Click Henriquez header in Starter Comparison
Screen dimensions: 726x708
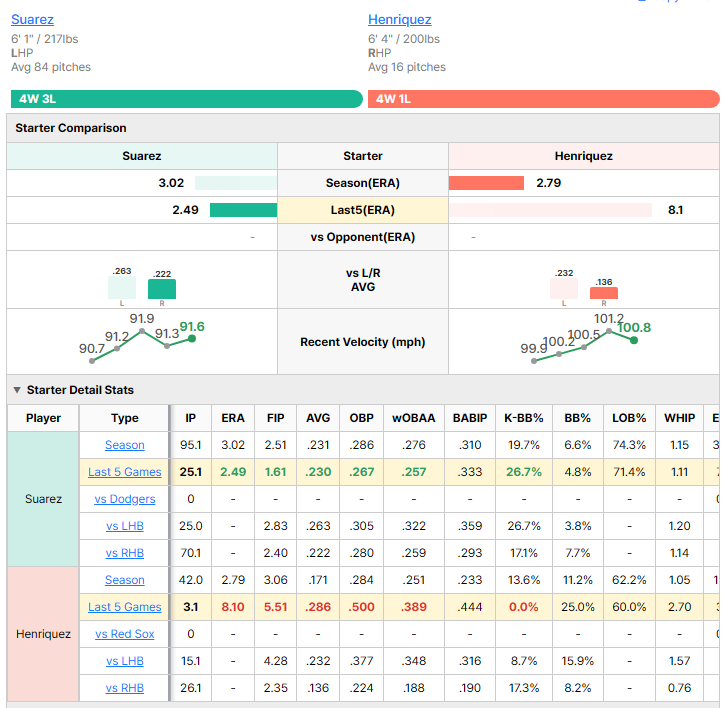[583, 156]
